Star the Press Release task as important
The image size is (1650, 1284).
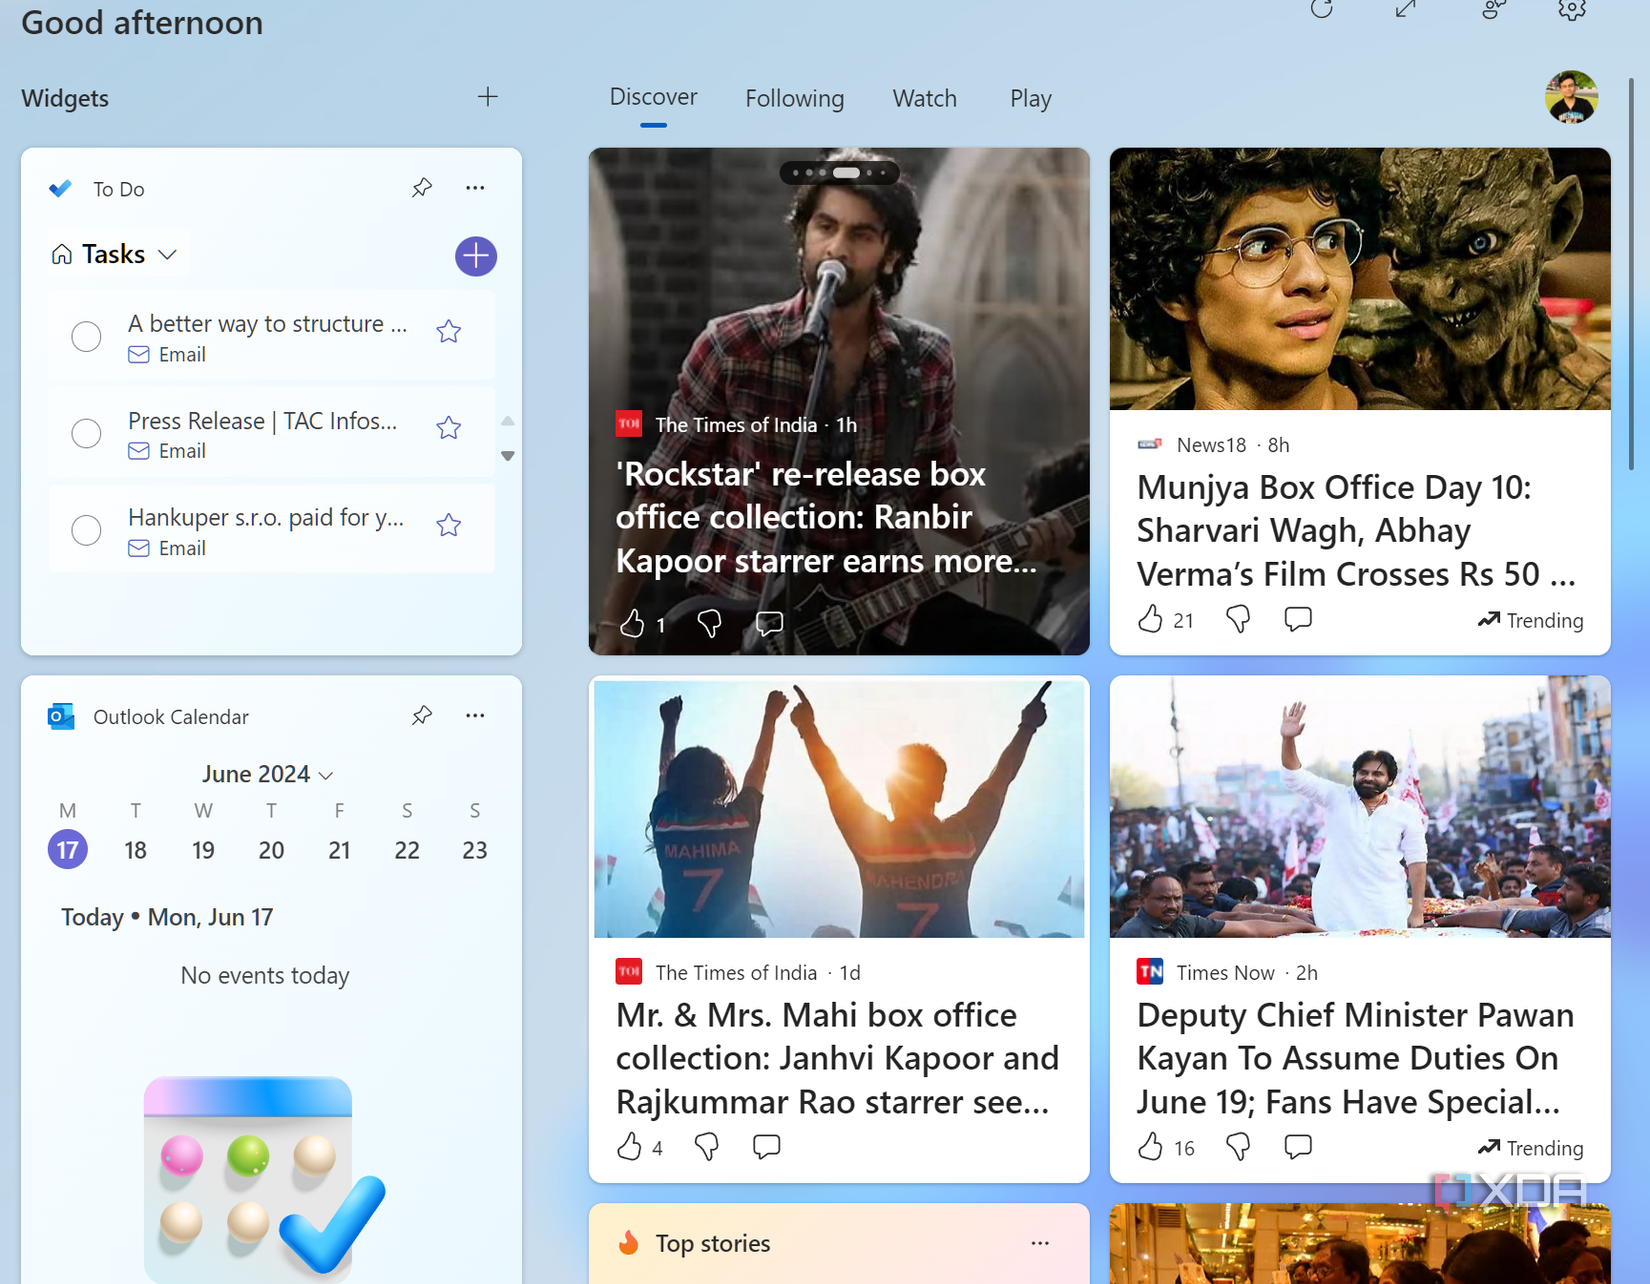(448, 427)
